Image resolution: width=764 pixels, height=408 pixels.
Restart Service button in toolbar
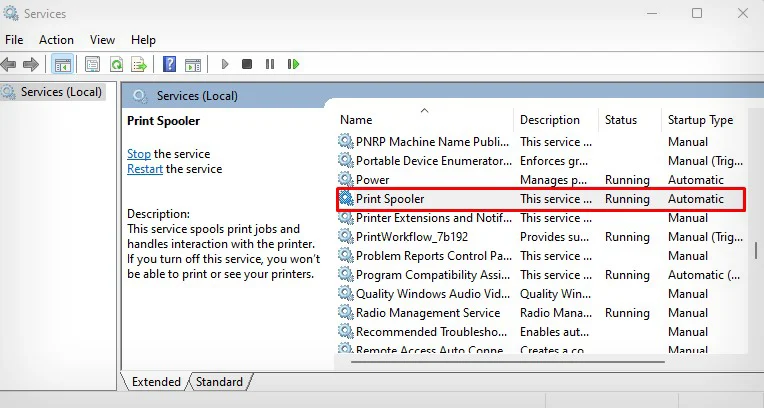[293, 64]
